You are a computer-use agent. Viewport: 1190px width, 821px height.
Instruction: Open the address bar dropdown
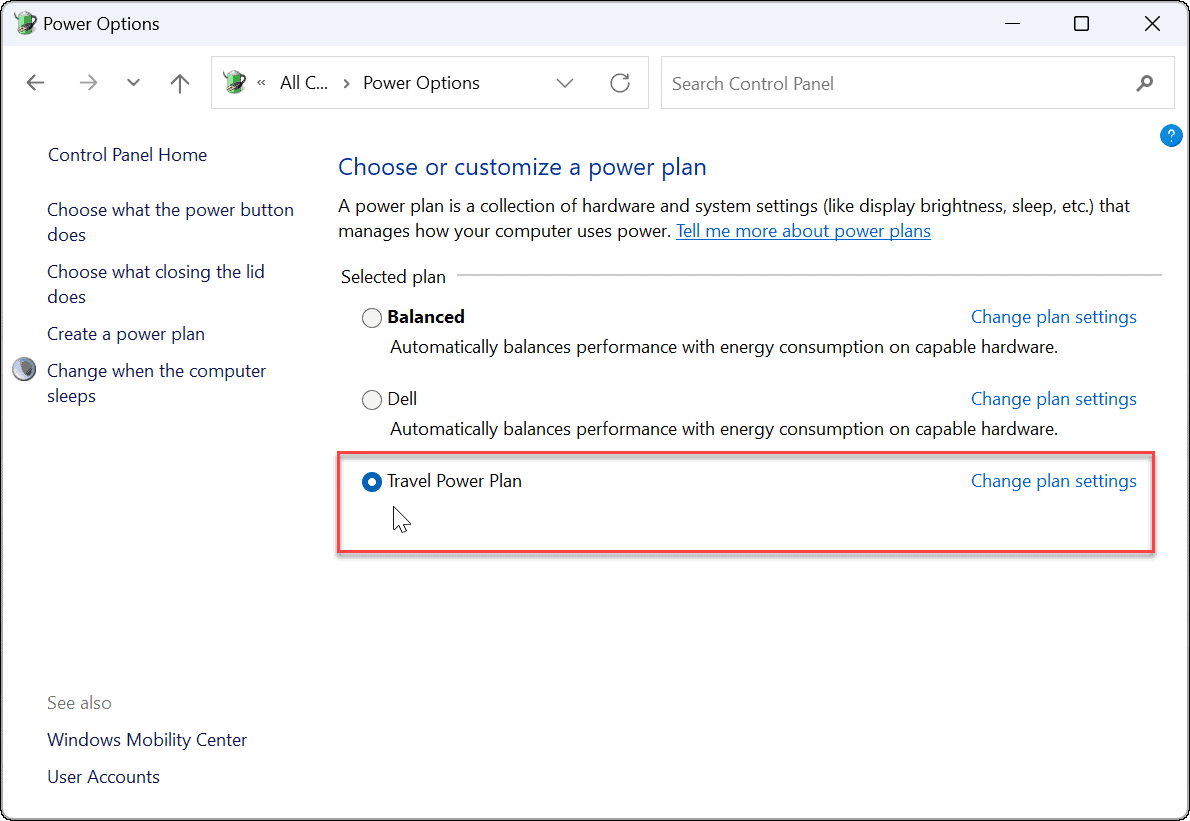[x=565, y=83]
